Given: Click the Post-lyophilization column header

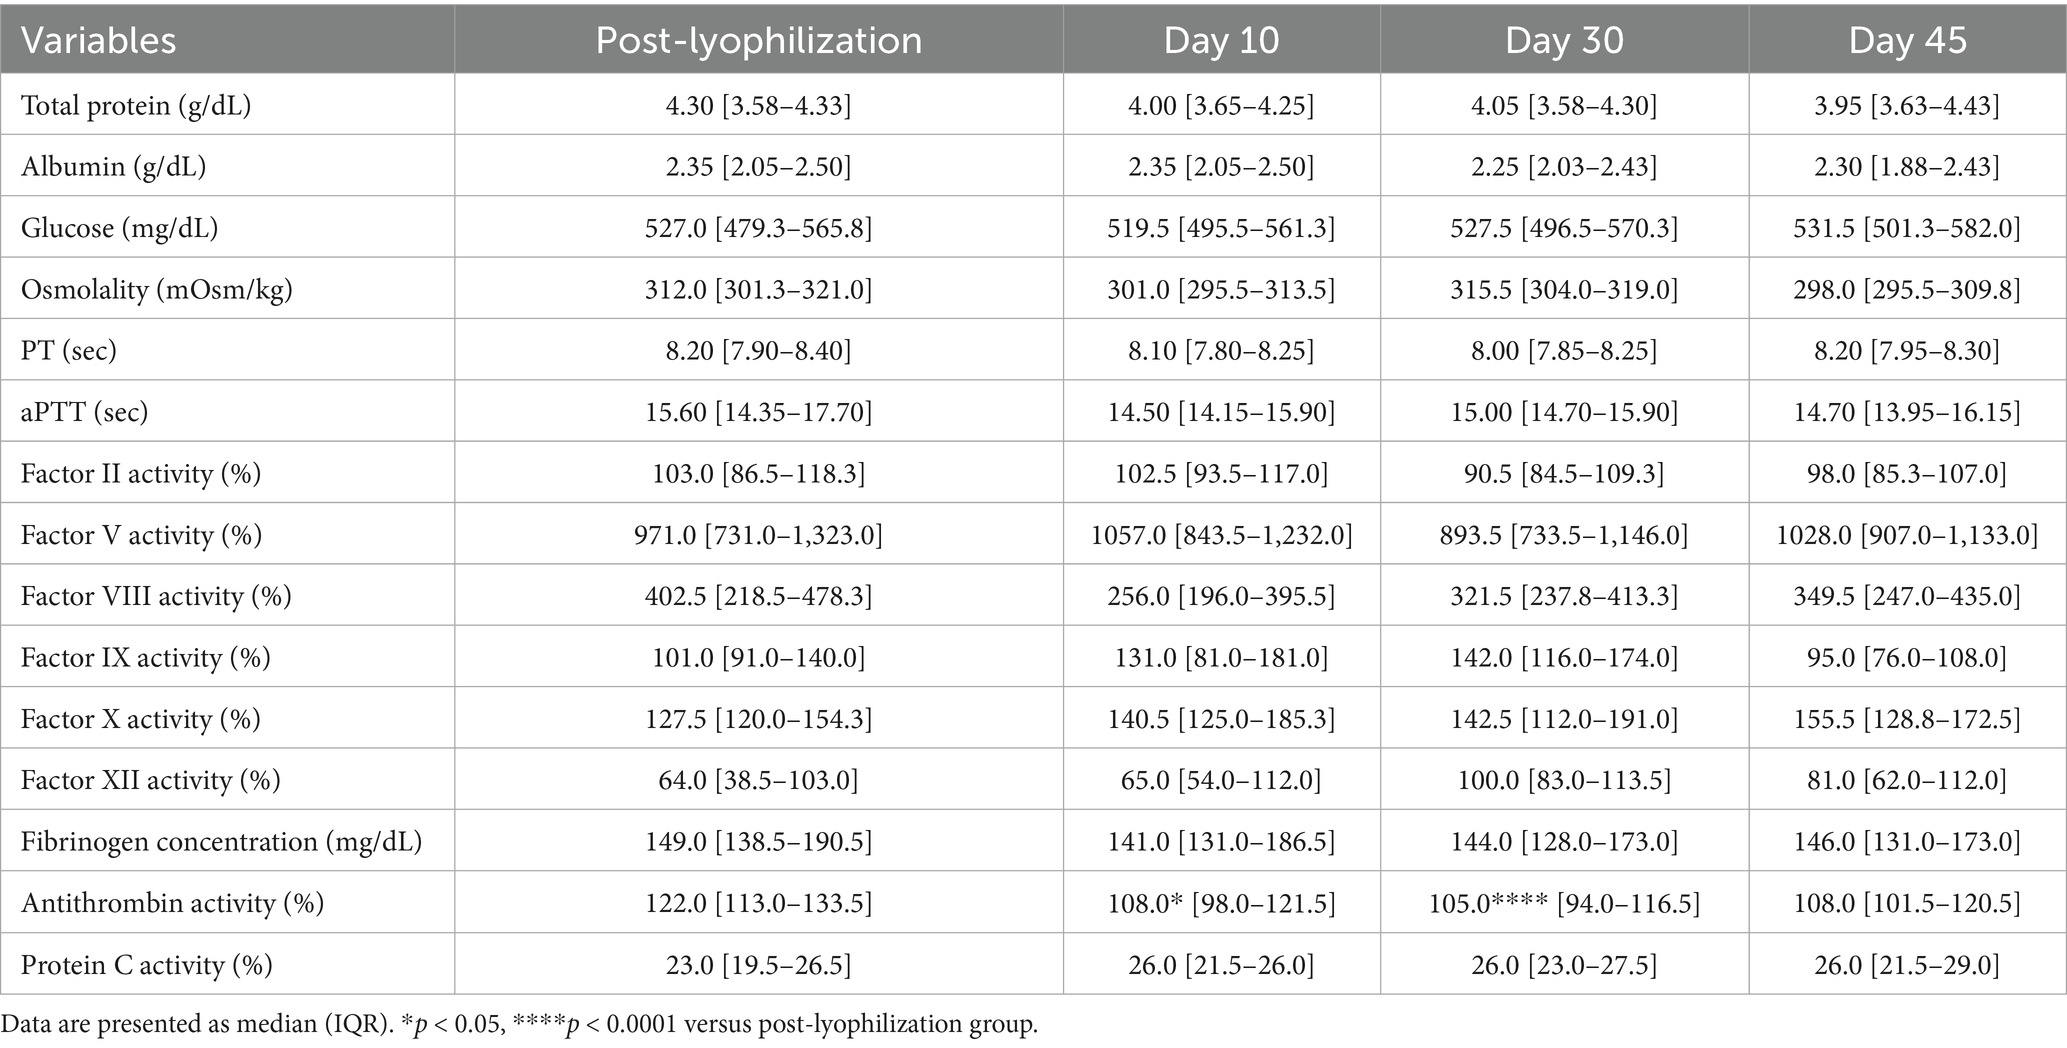Looking at the screenshot, I should [x=758, y=41].
